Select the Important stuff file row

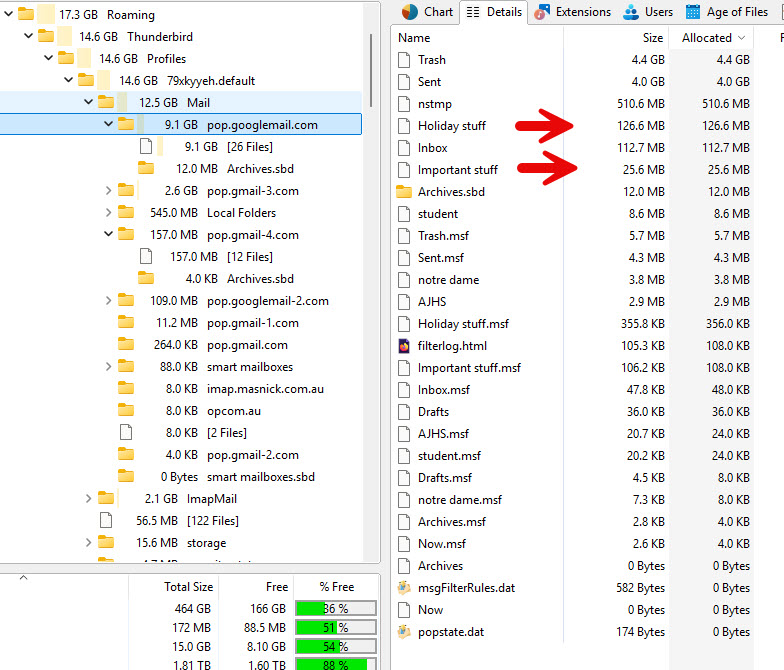(574, 170)
